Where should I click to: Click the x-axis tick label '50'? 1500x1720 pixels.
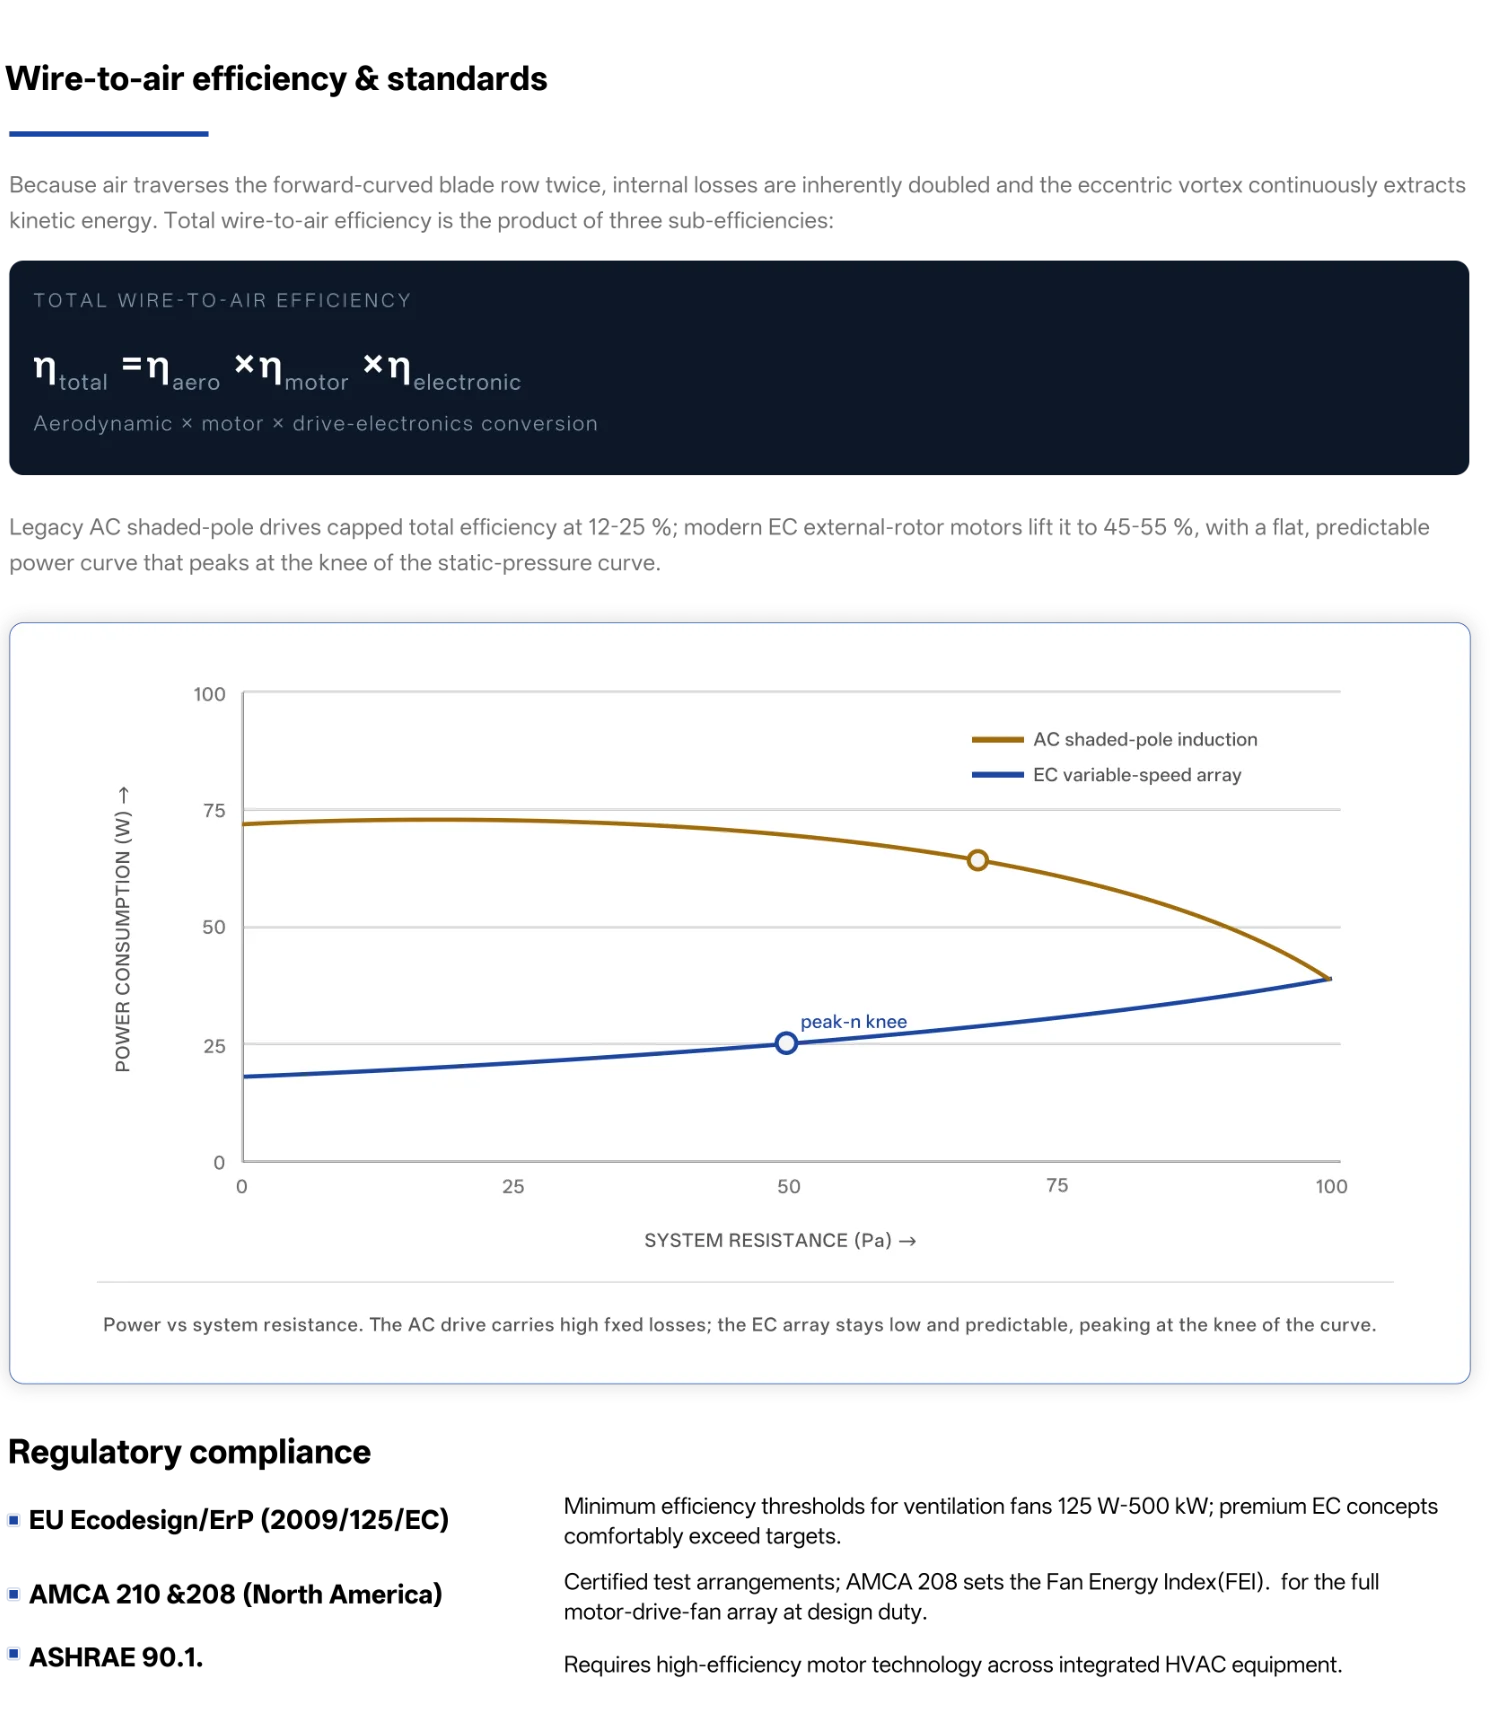[789, 1186]
